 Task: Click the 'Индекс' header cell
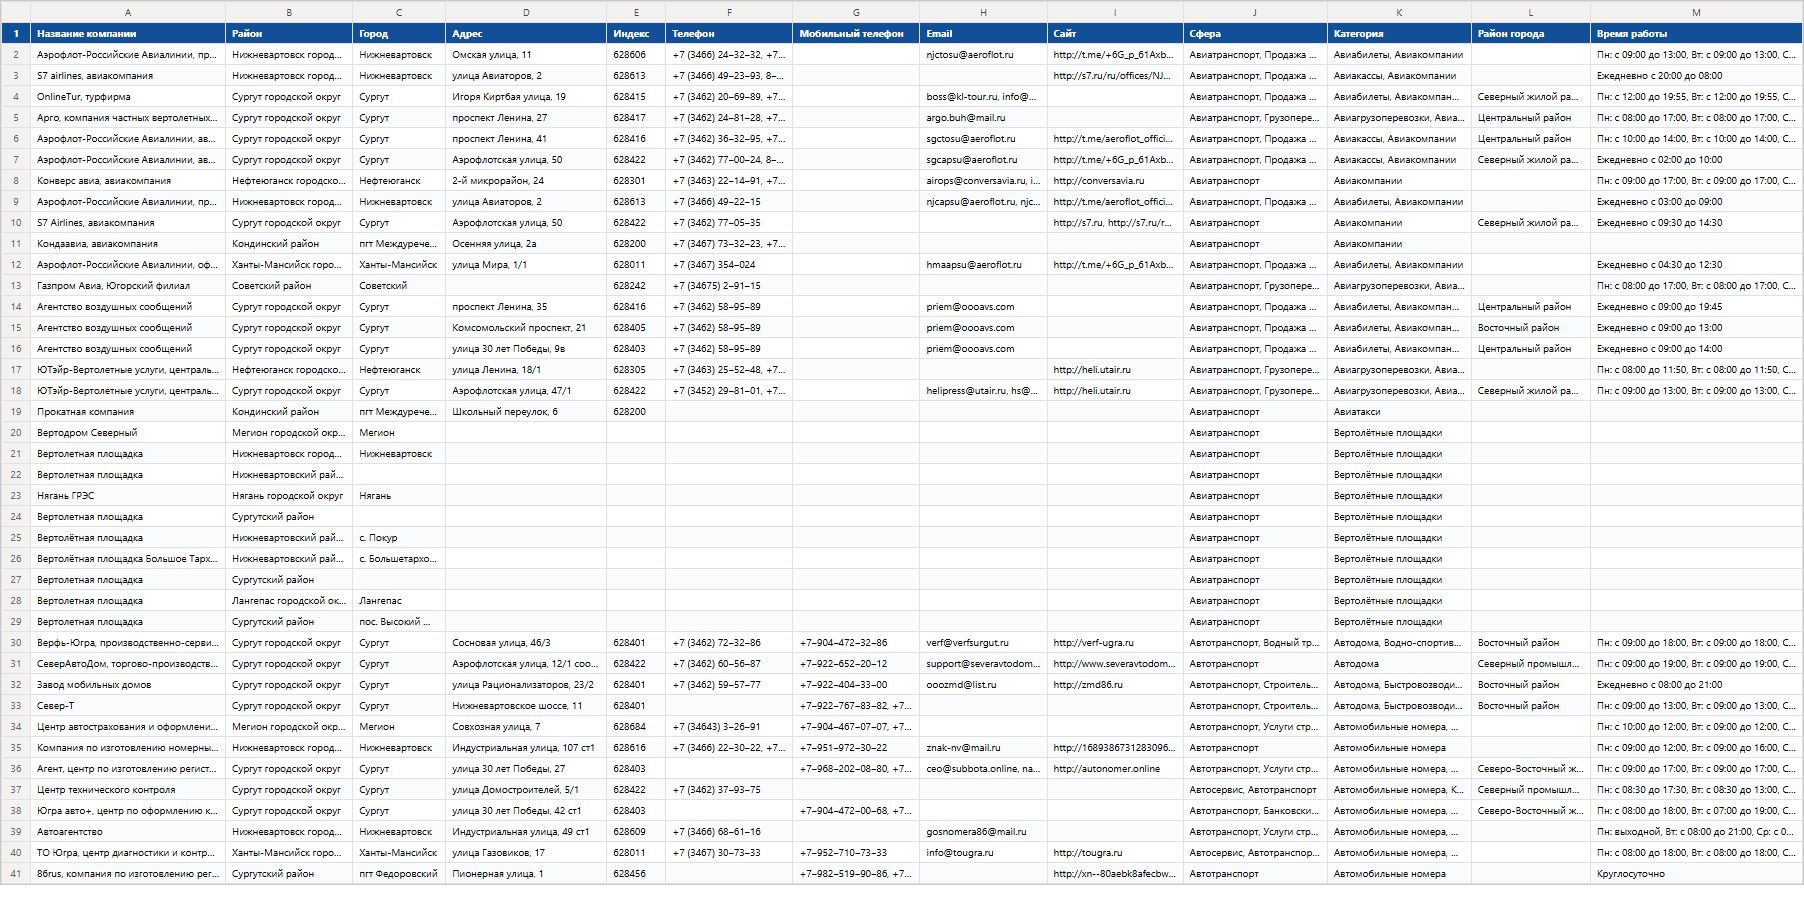(636, 33)
